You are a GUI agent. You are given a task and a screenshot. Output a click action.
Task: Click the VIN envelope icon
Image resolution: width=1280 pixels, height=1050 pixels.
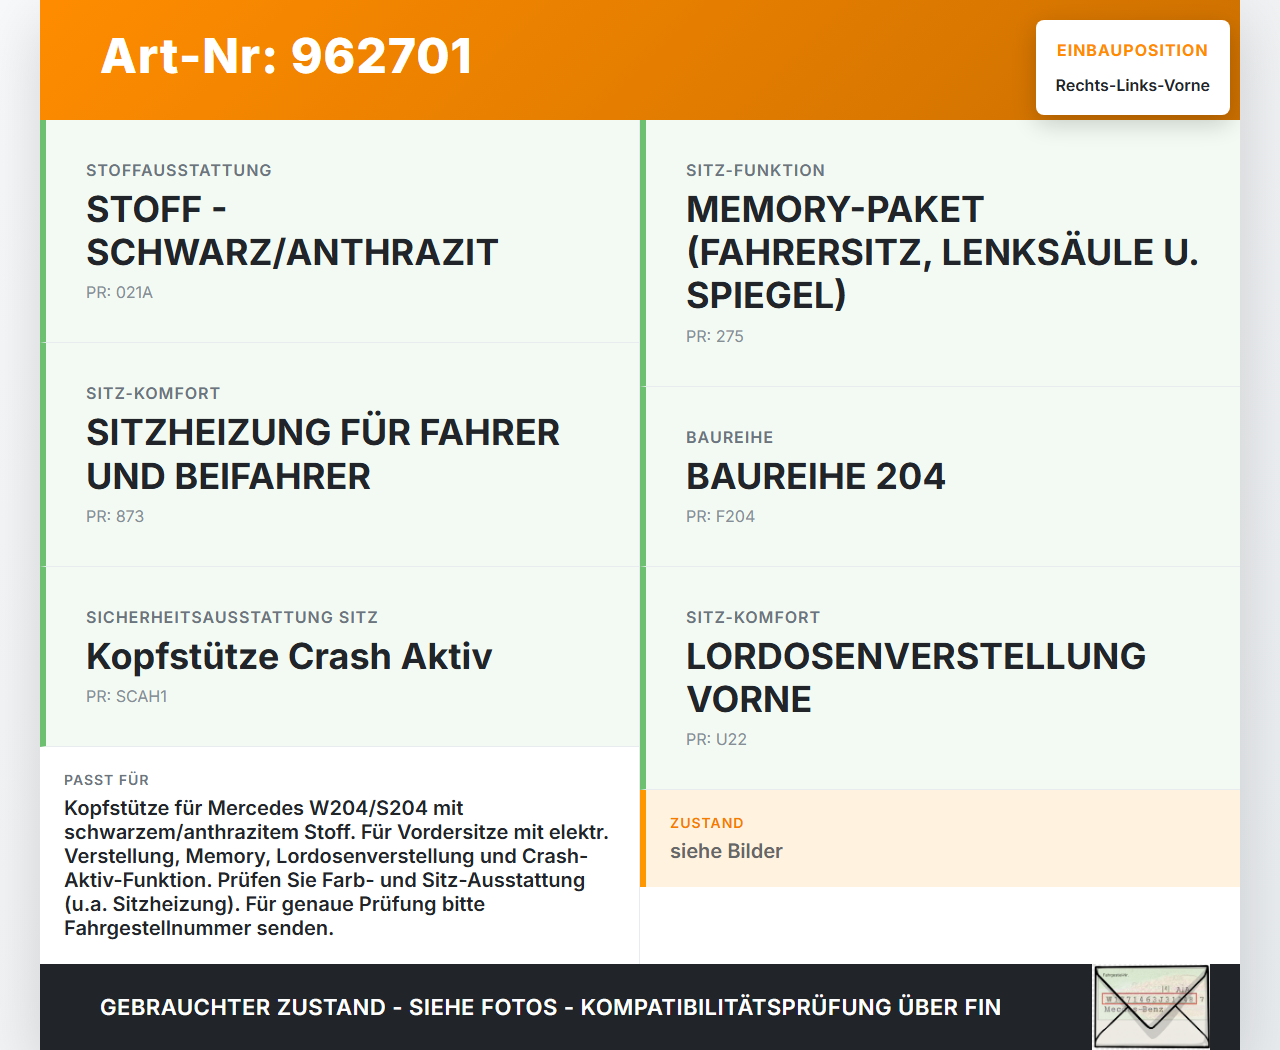[x=1150, y=1006]
